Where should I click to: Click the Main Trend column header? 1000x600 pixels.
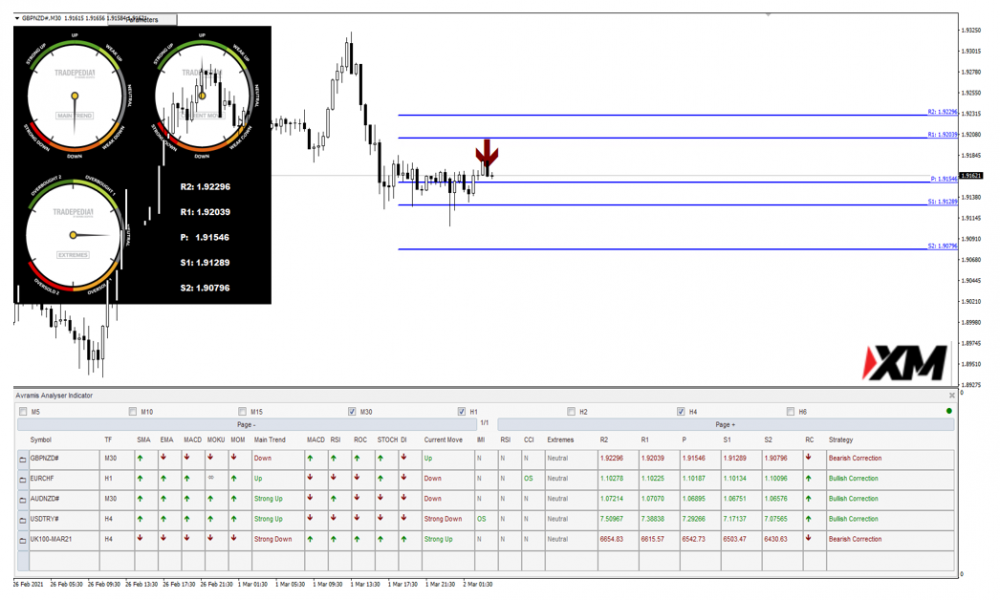270,440
